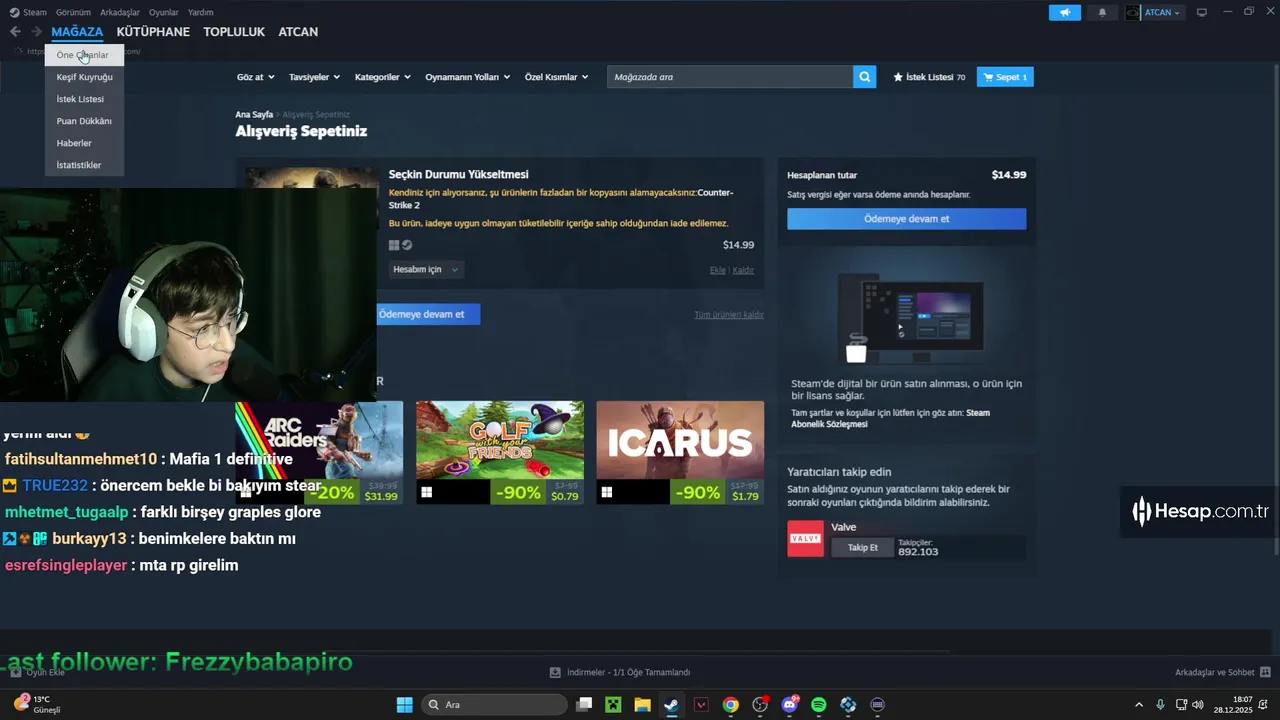Screen dimensions: 1280x720
Task: Click Takip Et to follow Valve
Action: pyautogui.click(x=862, y=548)
